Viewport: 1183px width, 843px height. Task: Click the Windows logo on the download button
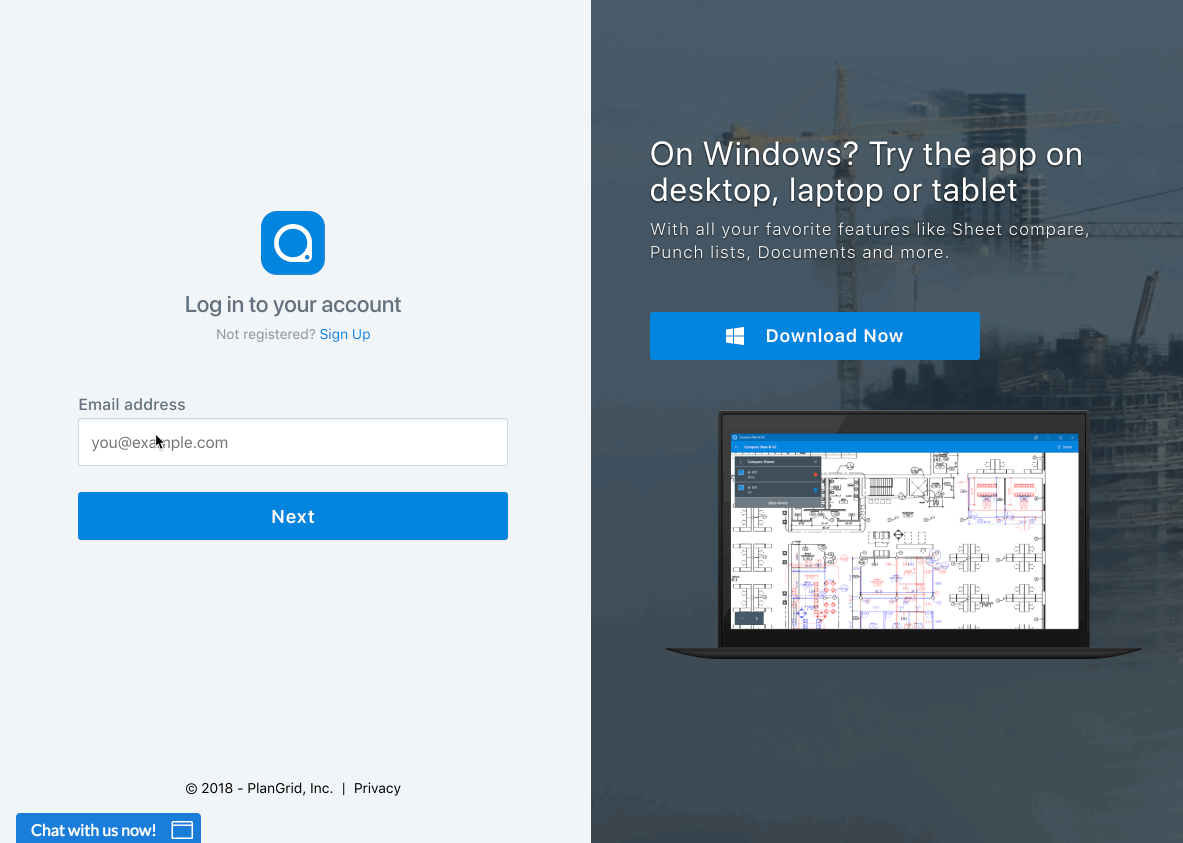pyautogui.click(x=735, y=336)
